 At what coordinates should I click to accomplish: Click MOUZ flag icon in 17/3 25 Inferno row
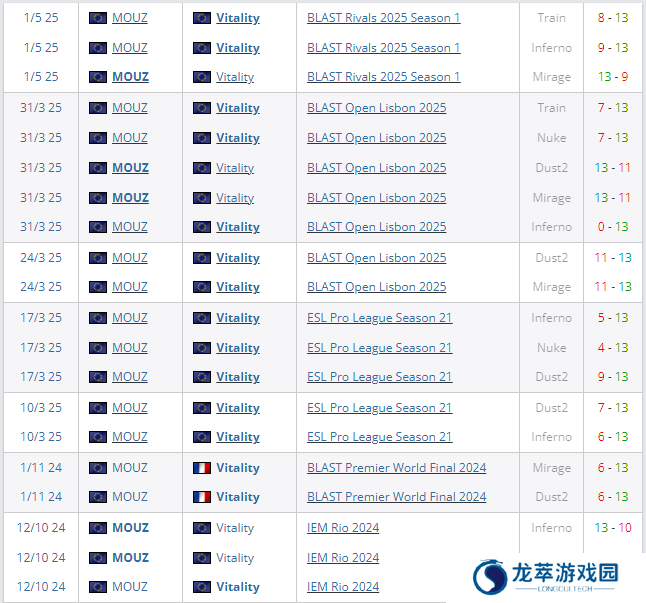(x=98, y=318)
